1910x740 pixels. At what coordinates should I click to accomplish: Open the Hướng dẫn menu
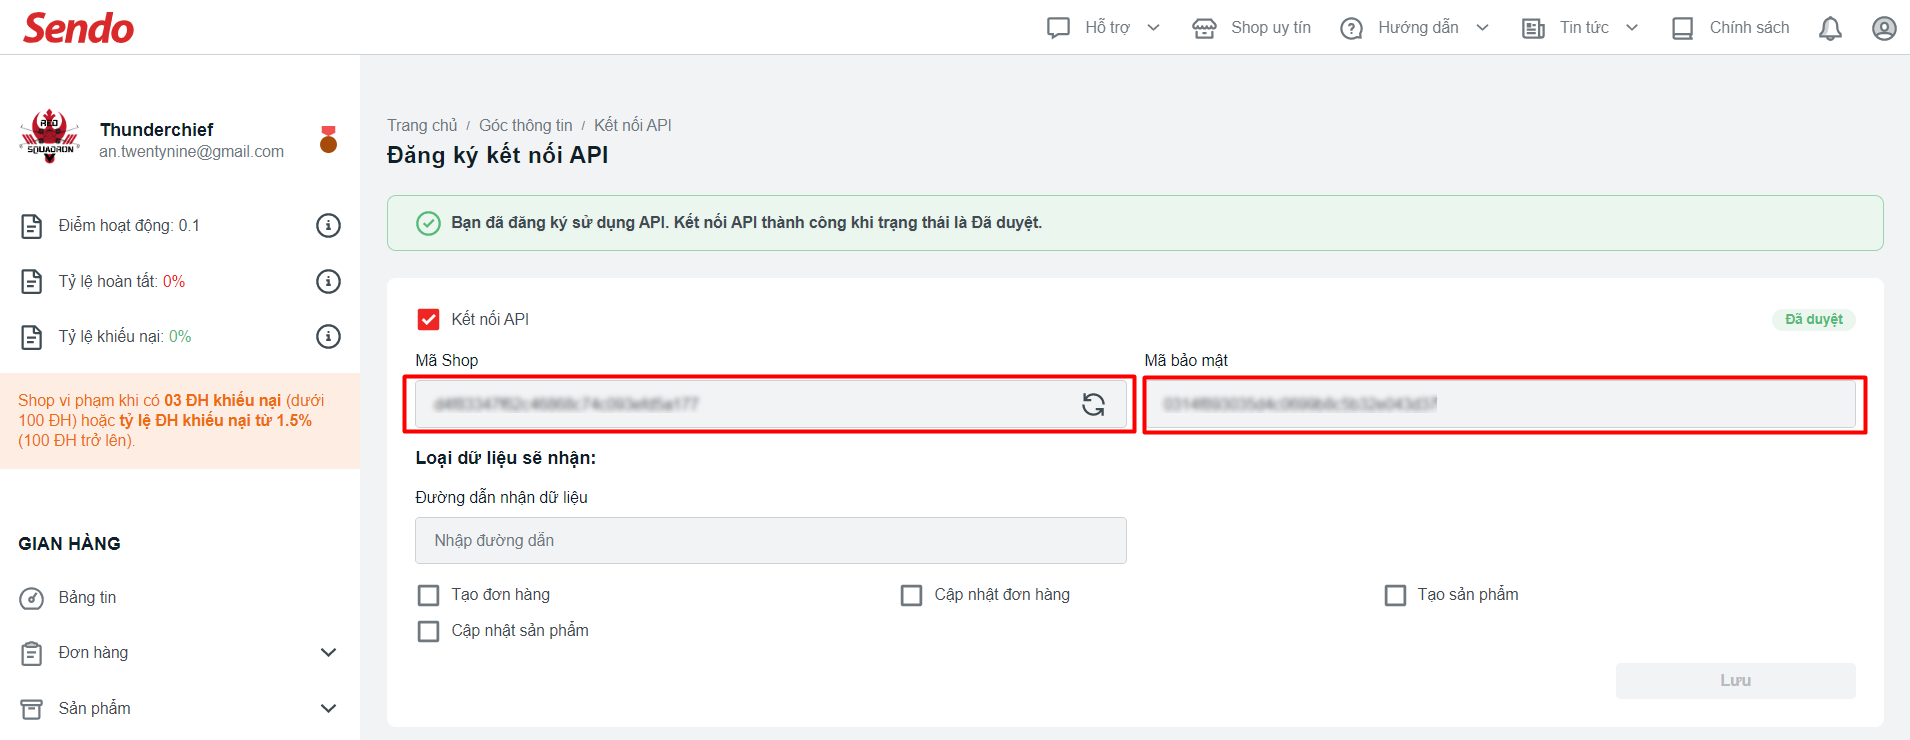pos(1418,28)
